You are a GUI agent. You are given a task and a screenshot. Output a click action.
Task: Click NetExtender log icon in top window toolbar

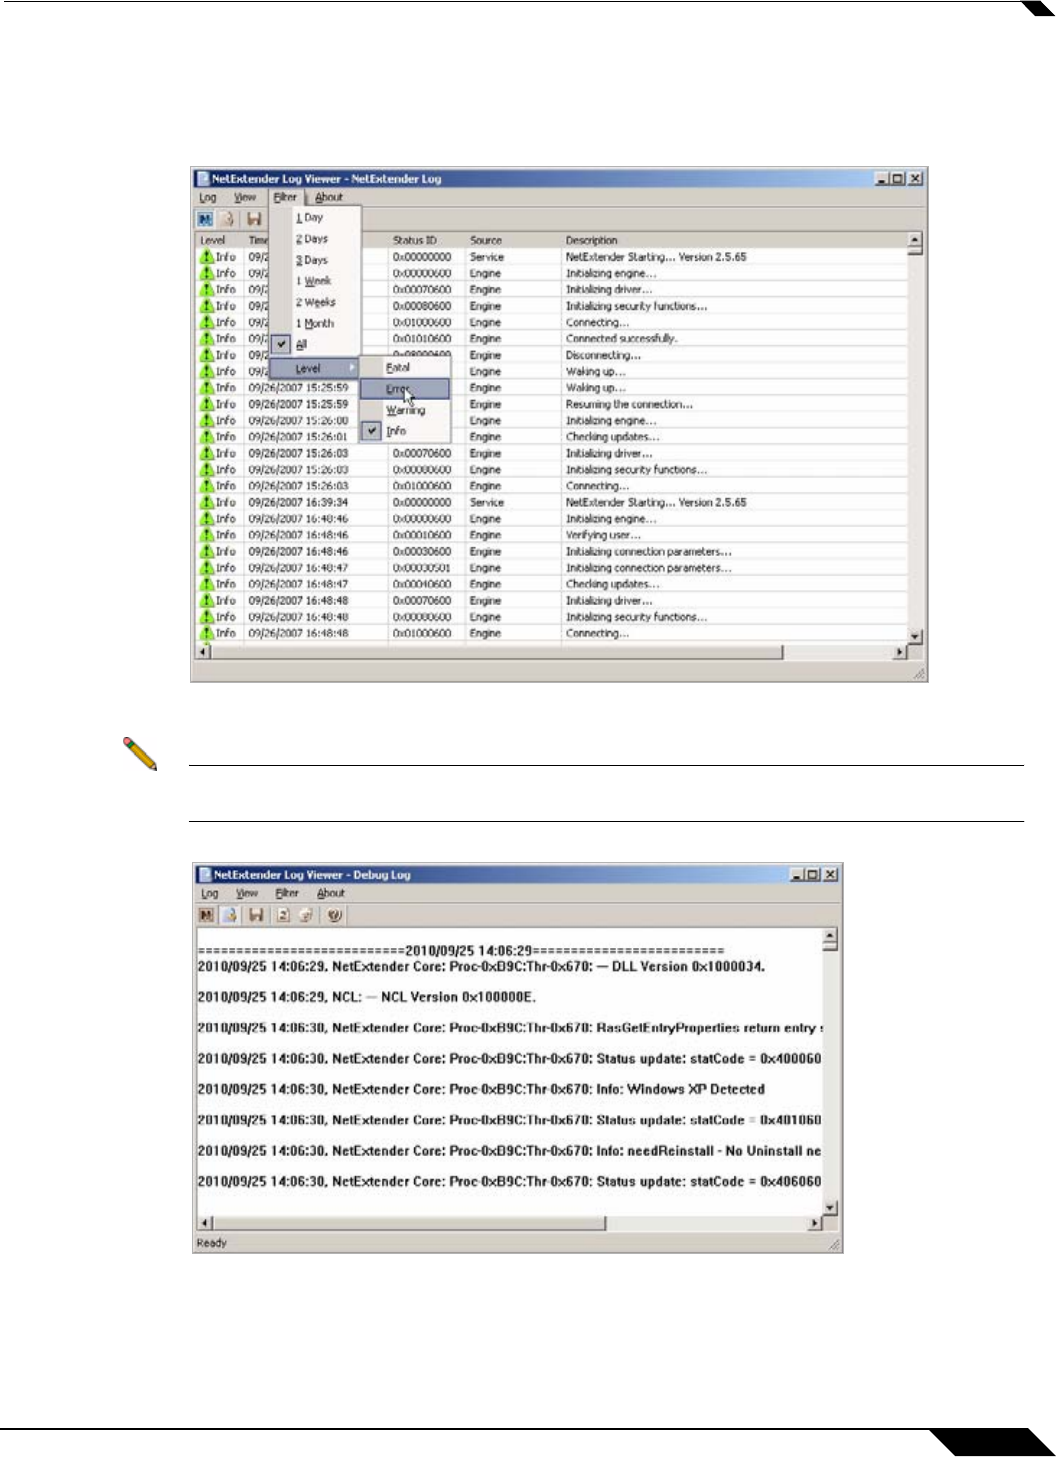(205, 219)
